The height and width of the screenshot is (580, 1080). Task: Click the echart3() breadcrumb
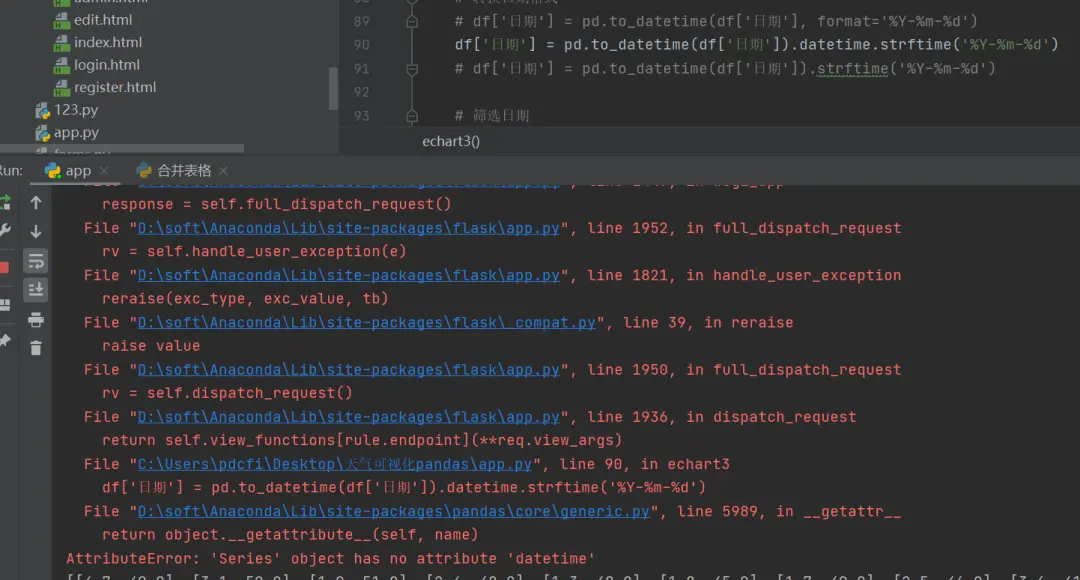click(451, 141)
